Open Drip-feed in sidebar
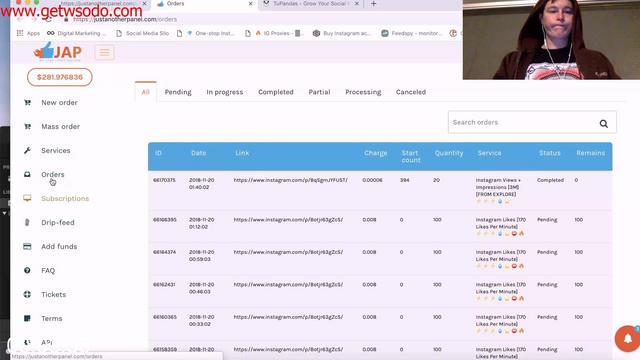The width and height of the screenshot is (640, 360). [x=58, y=222]
